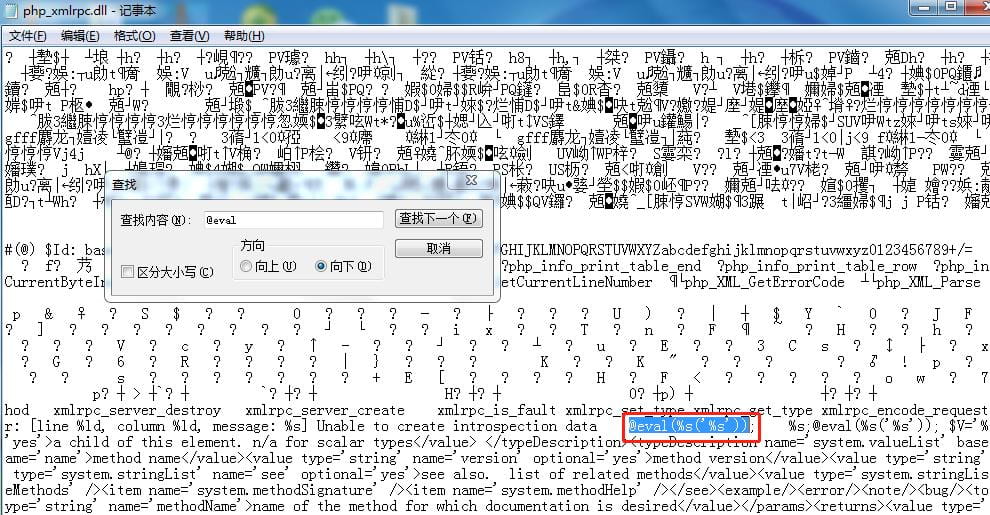This screenshot has height=515, width=990.
Task: Click the 取消 button
Action: 439,248
